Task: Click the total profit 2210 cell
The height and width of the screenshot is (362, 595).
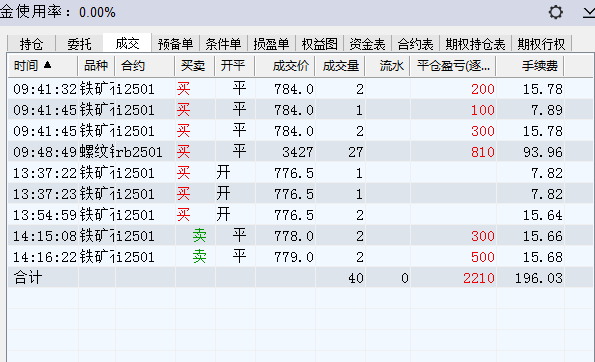Action: coord(453,278)
